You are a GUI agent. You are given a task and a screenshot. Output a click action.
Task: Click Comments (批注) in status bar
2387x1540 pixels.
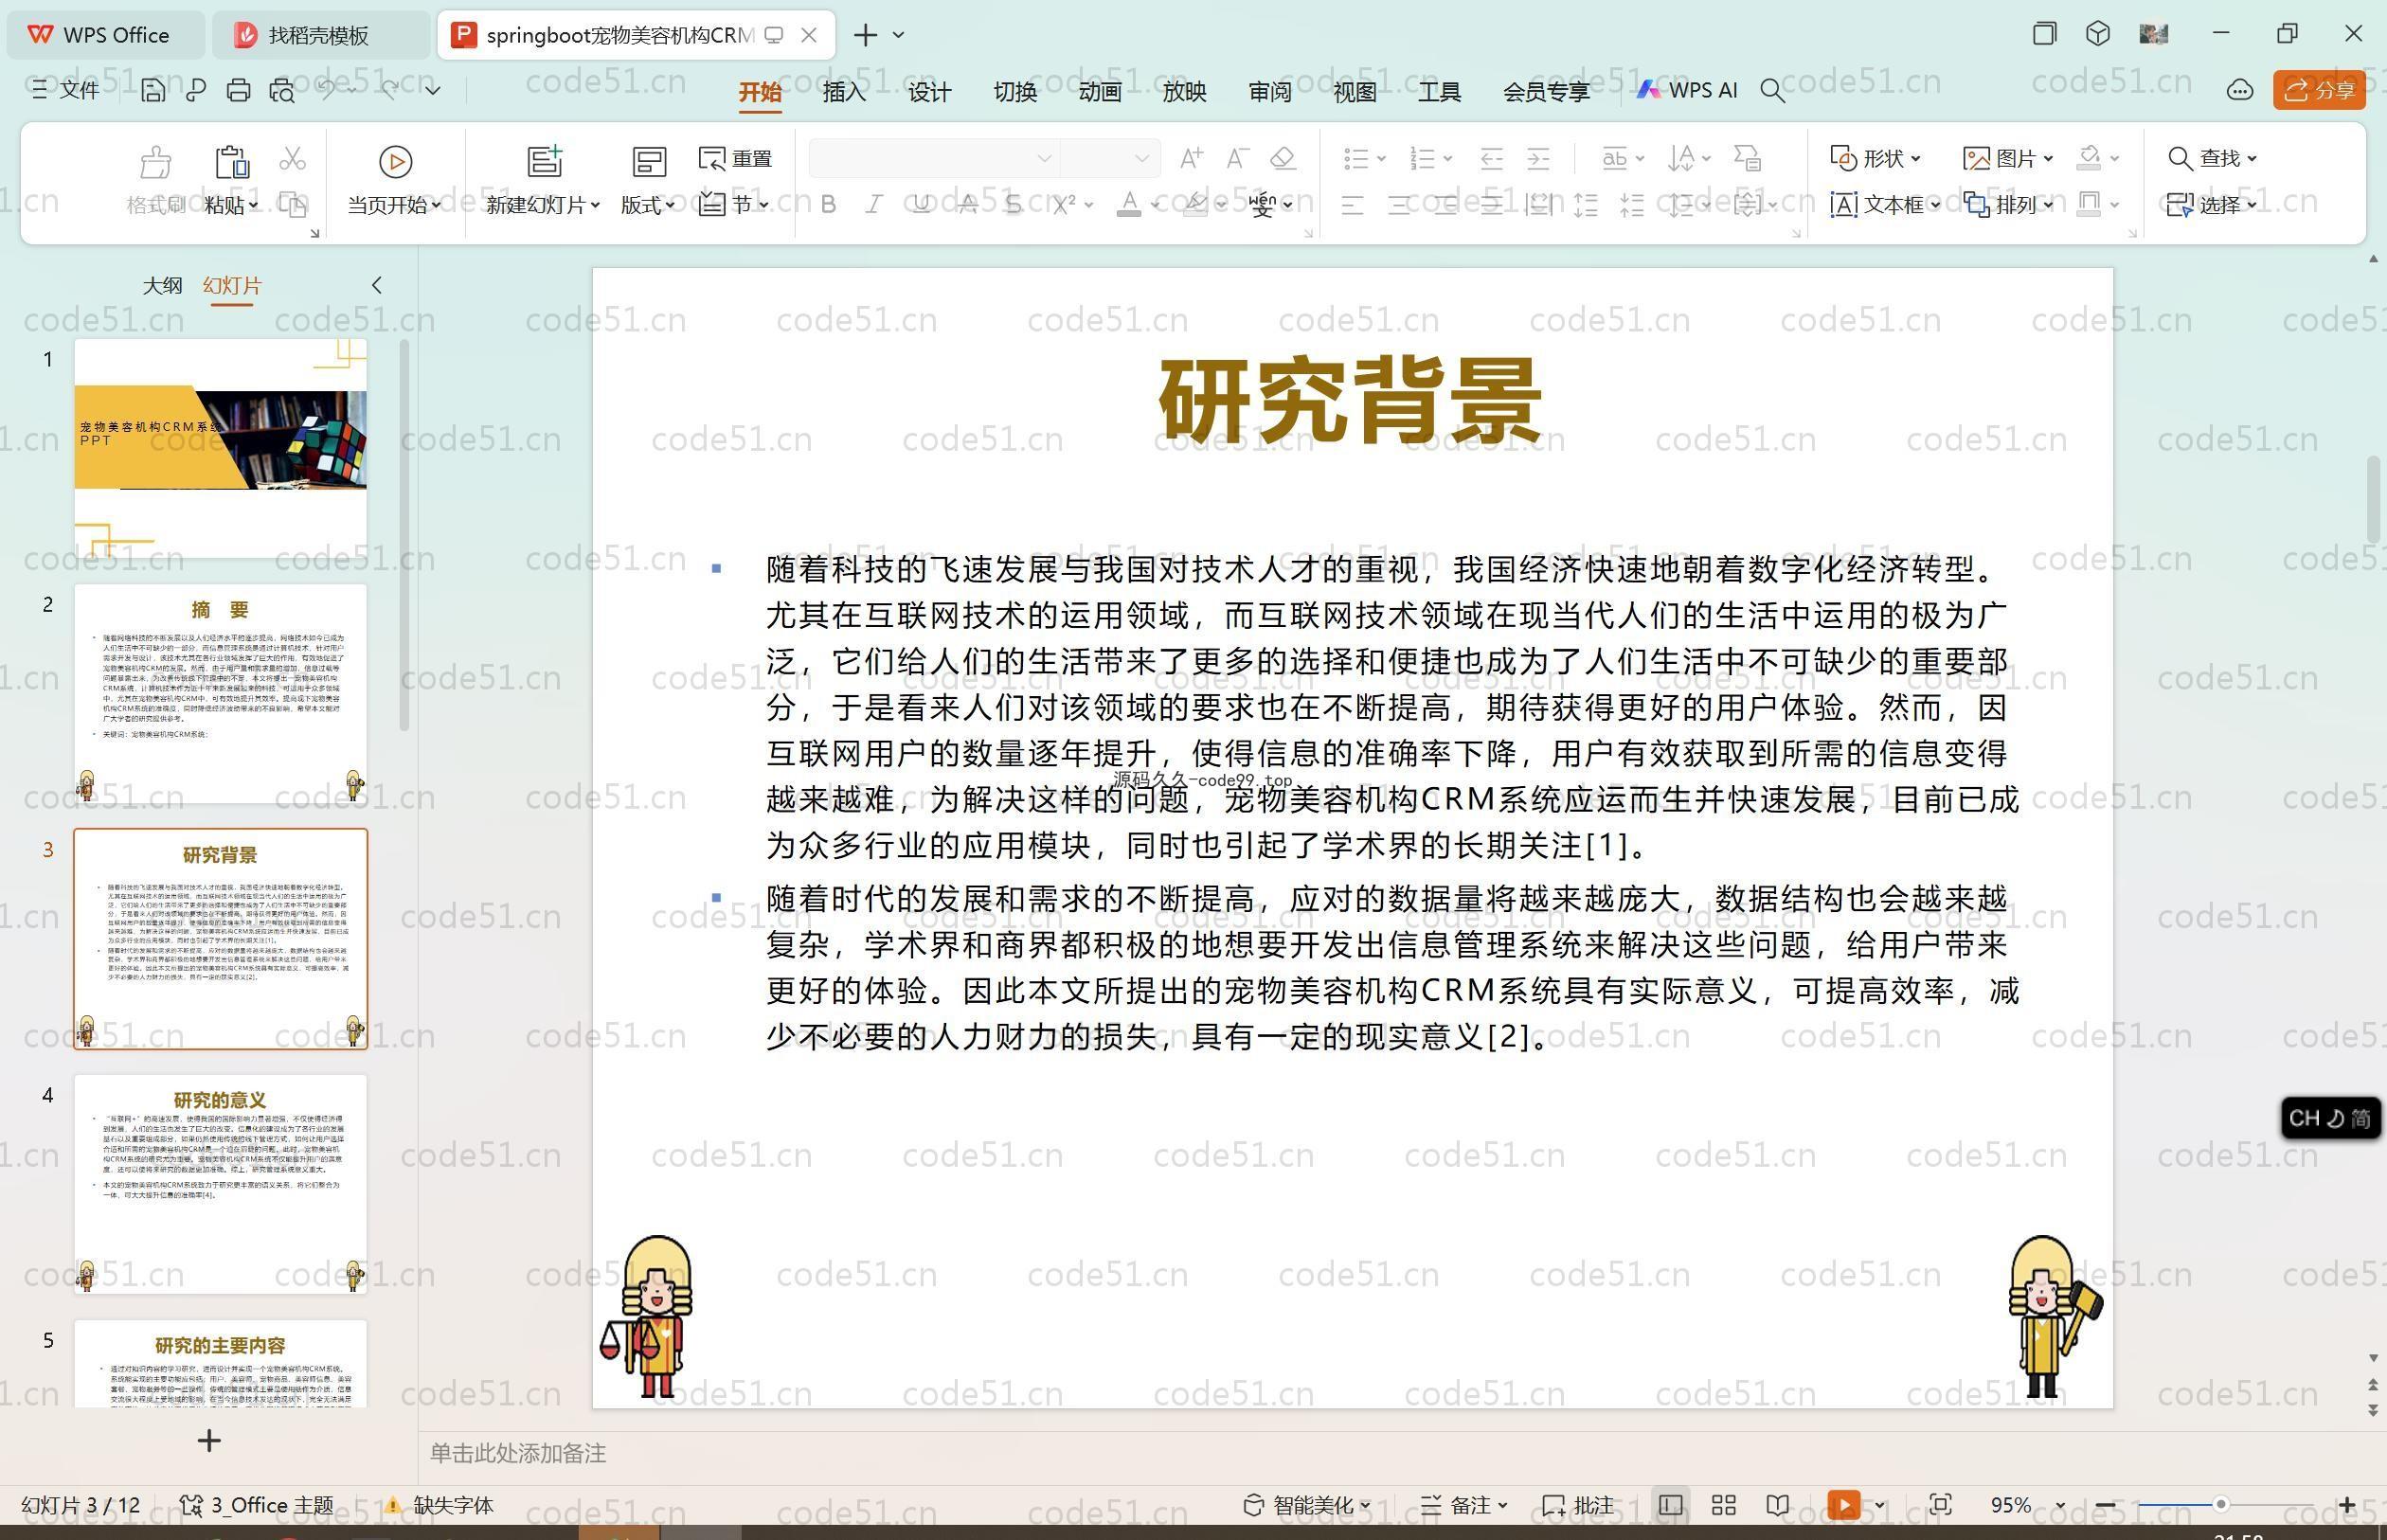click(1578, 1505)
